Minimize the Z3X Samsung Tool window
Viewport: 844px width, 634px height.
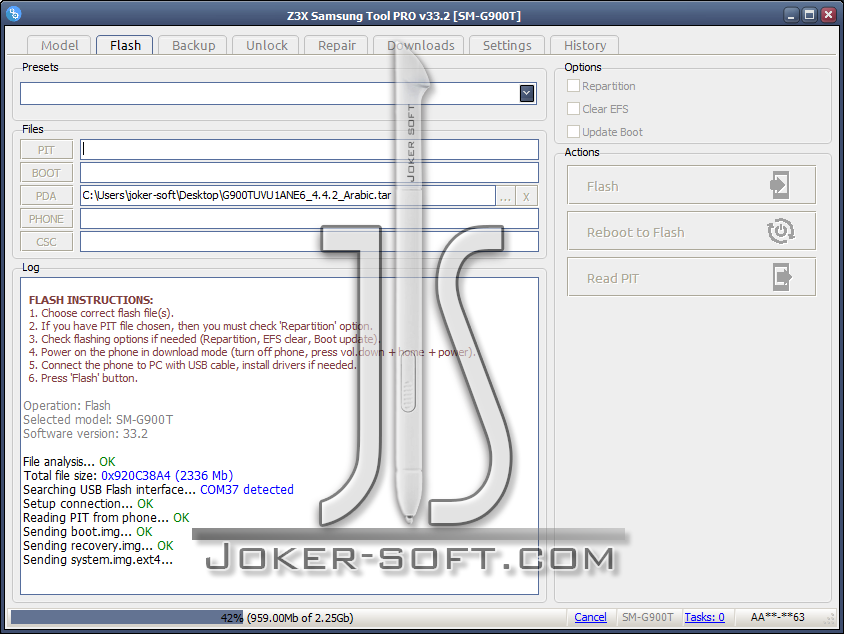click(x=790, y=15)
